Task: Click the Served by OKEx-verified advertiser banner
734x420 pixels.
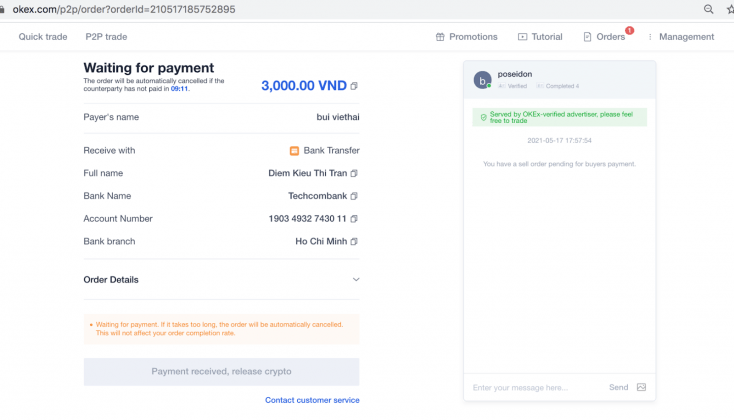Action: point(559,118)
